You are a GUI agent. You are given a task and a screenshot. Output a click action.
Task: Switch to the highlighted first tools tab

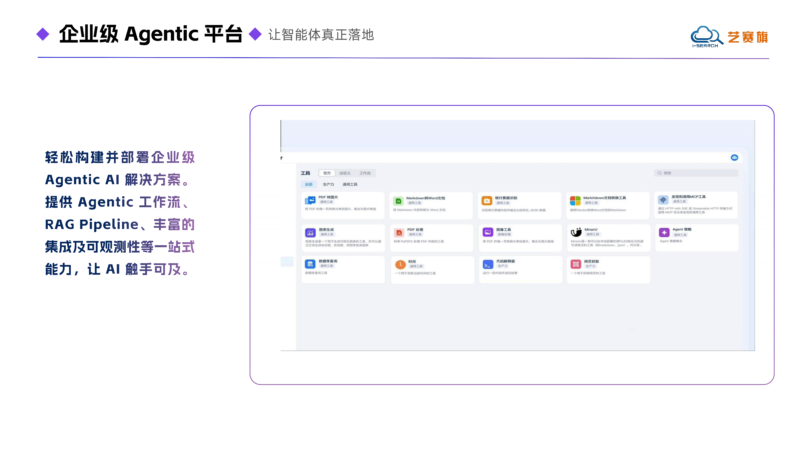pyautogui.click(x=327, y=173)
